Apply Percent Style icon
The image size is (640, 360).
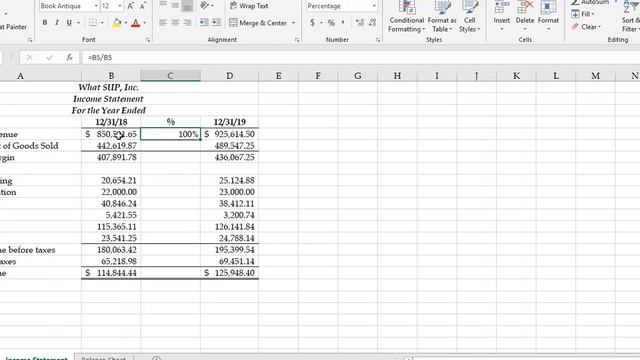(331, 23)
